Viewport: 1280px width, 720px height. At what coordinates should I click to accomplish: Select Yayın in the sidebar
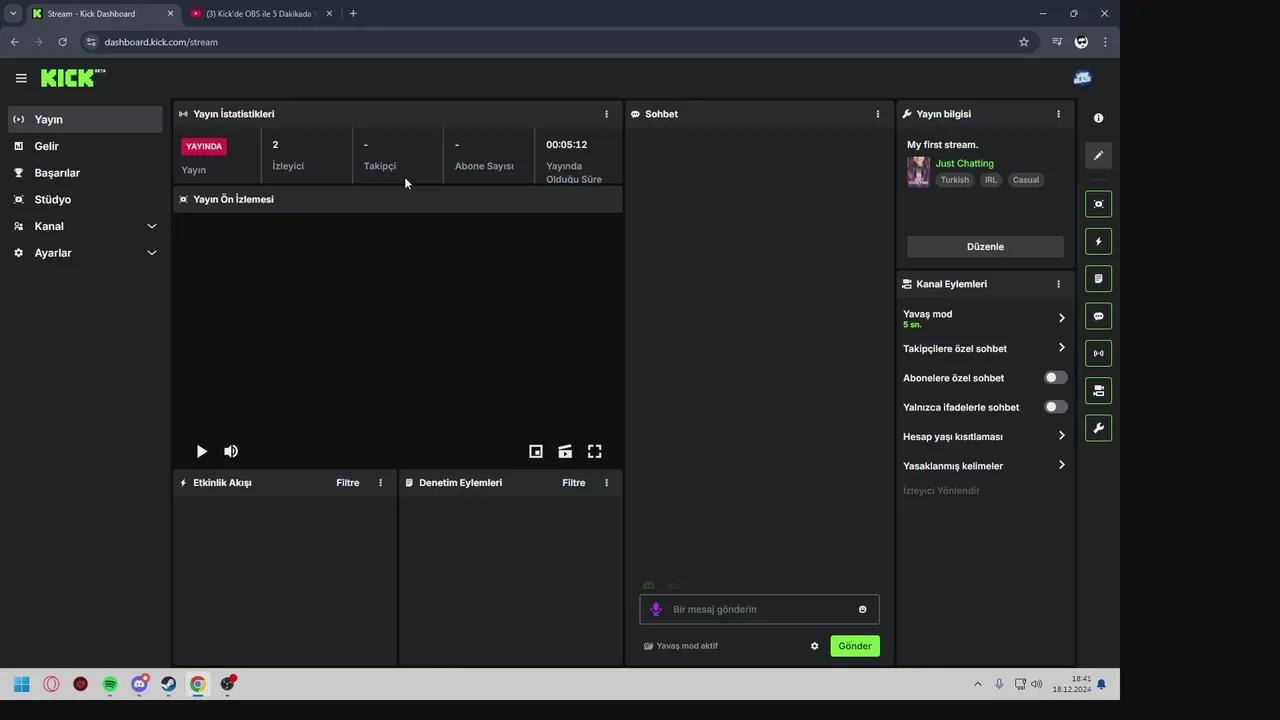tap(85, 119)
